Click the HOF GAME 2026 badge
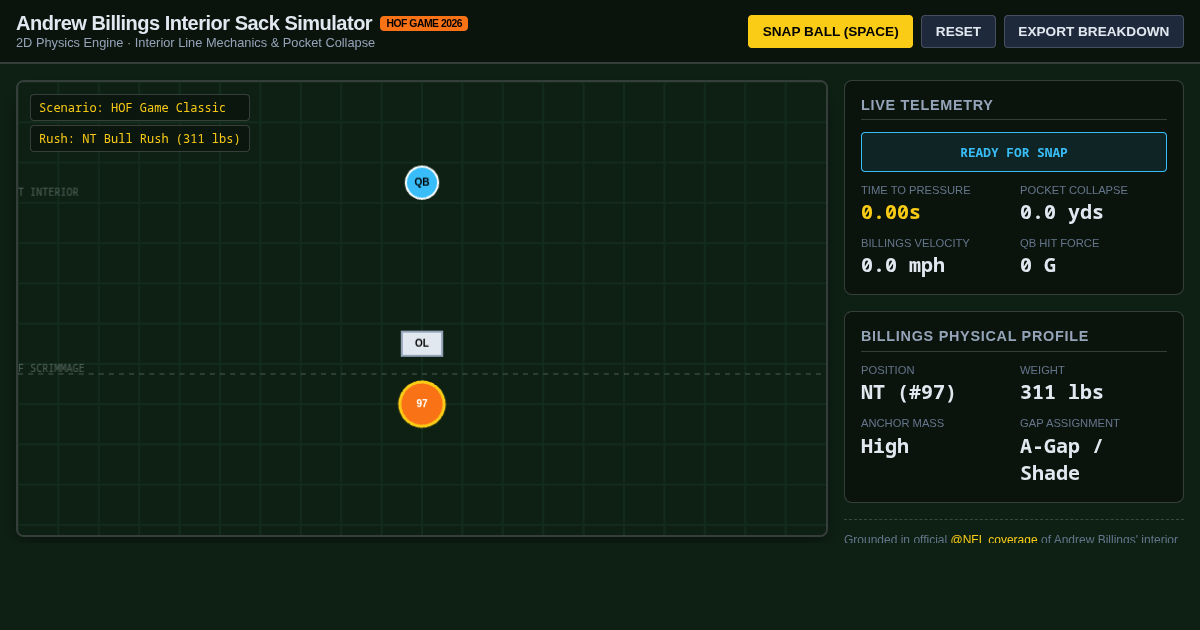Viewport: 1200px width, 630px height. point(424,23)
